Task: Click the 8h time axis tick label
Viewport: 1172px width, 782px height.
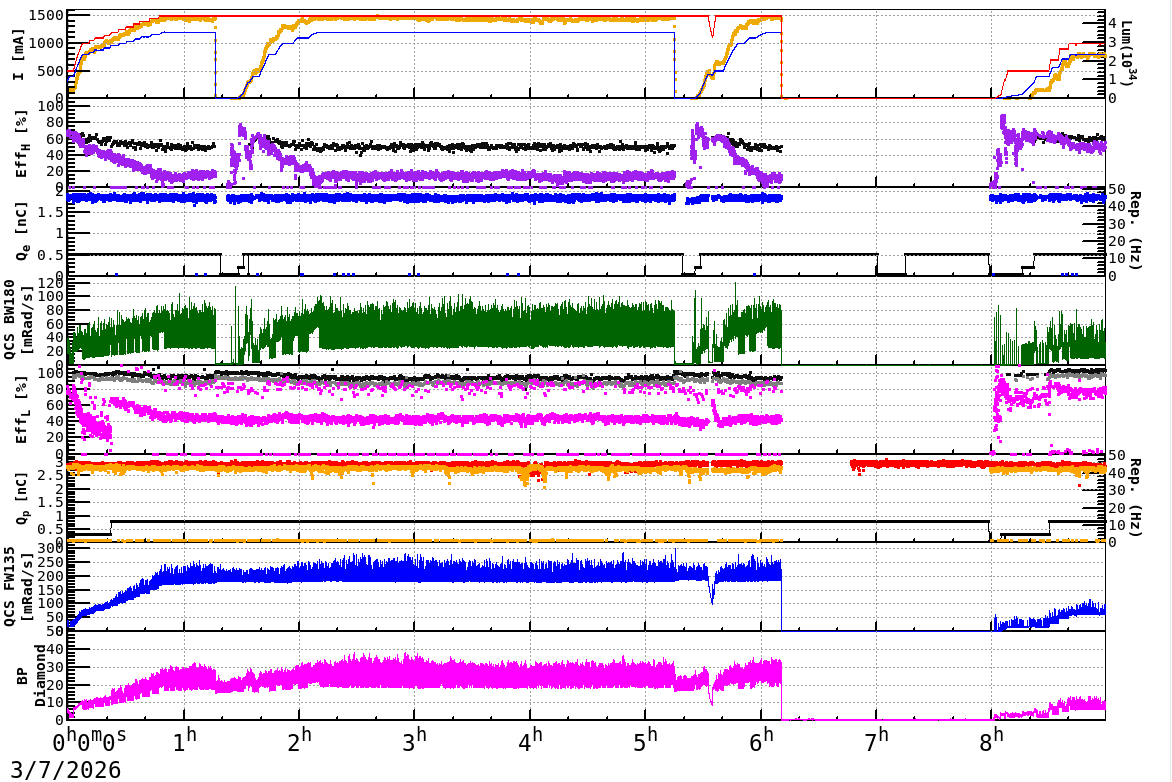Action: 992,740
